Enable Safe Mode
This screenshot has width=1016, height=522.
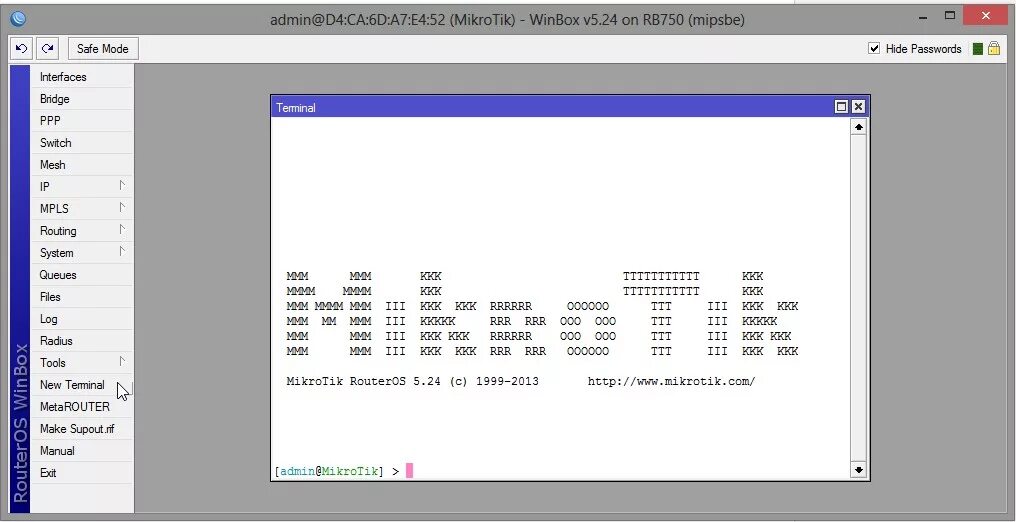[x=102, y=49]
